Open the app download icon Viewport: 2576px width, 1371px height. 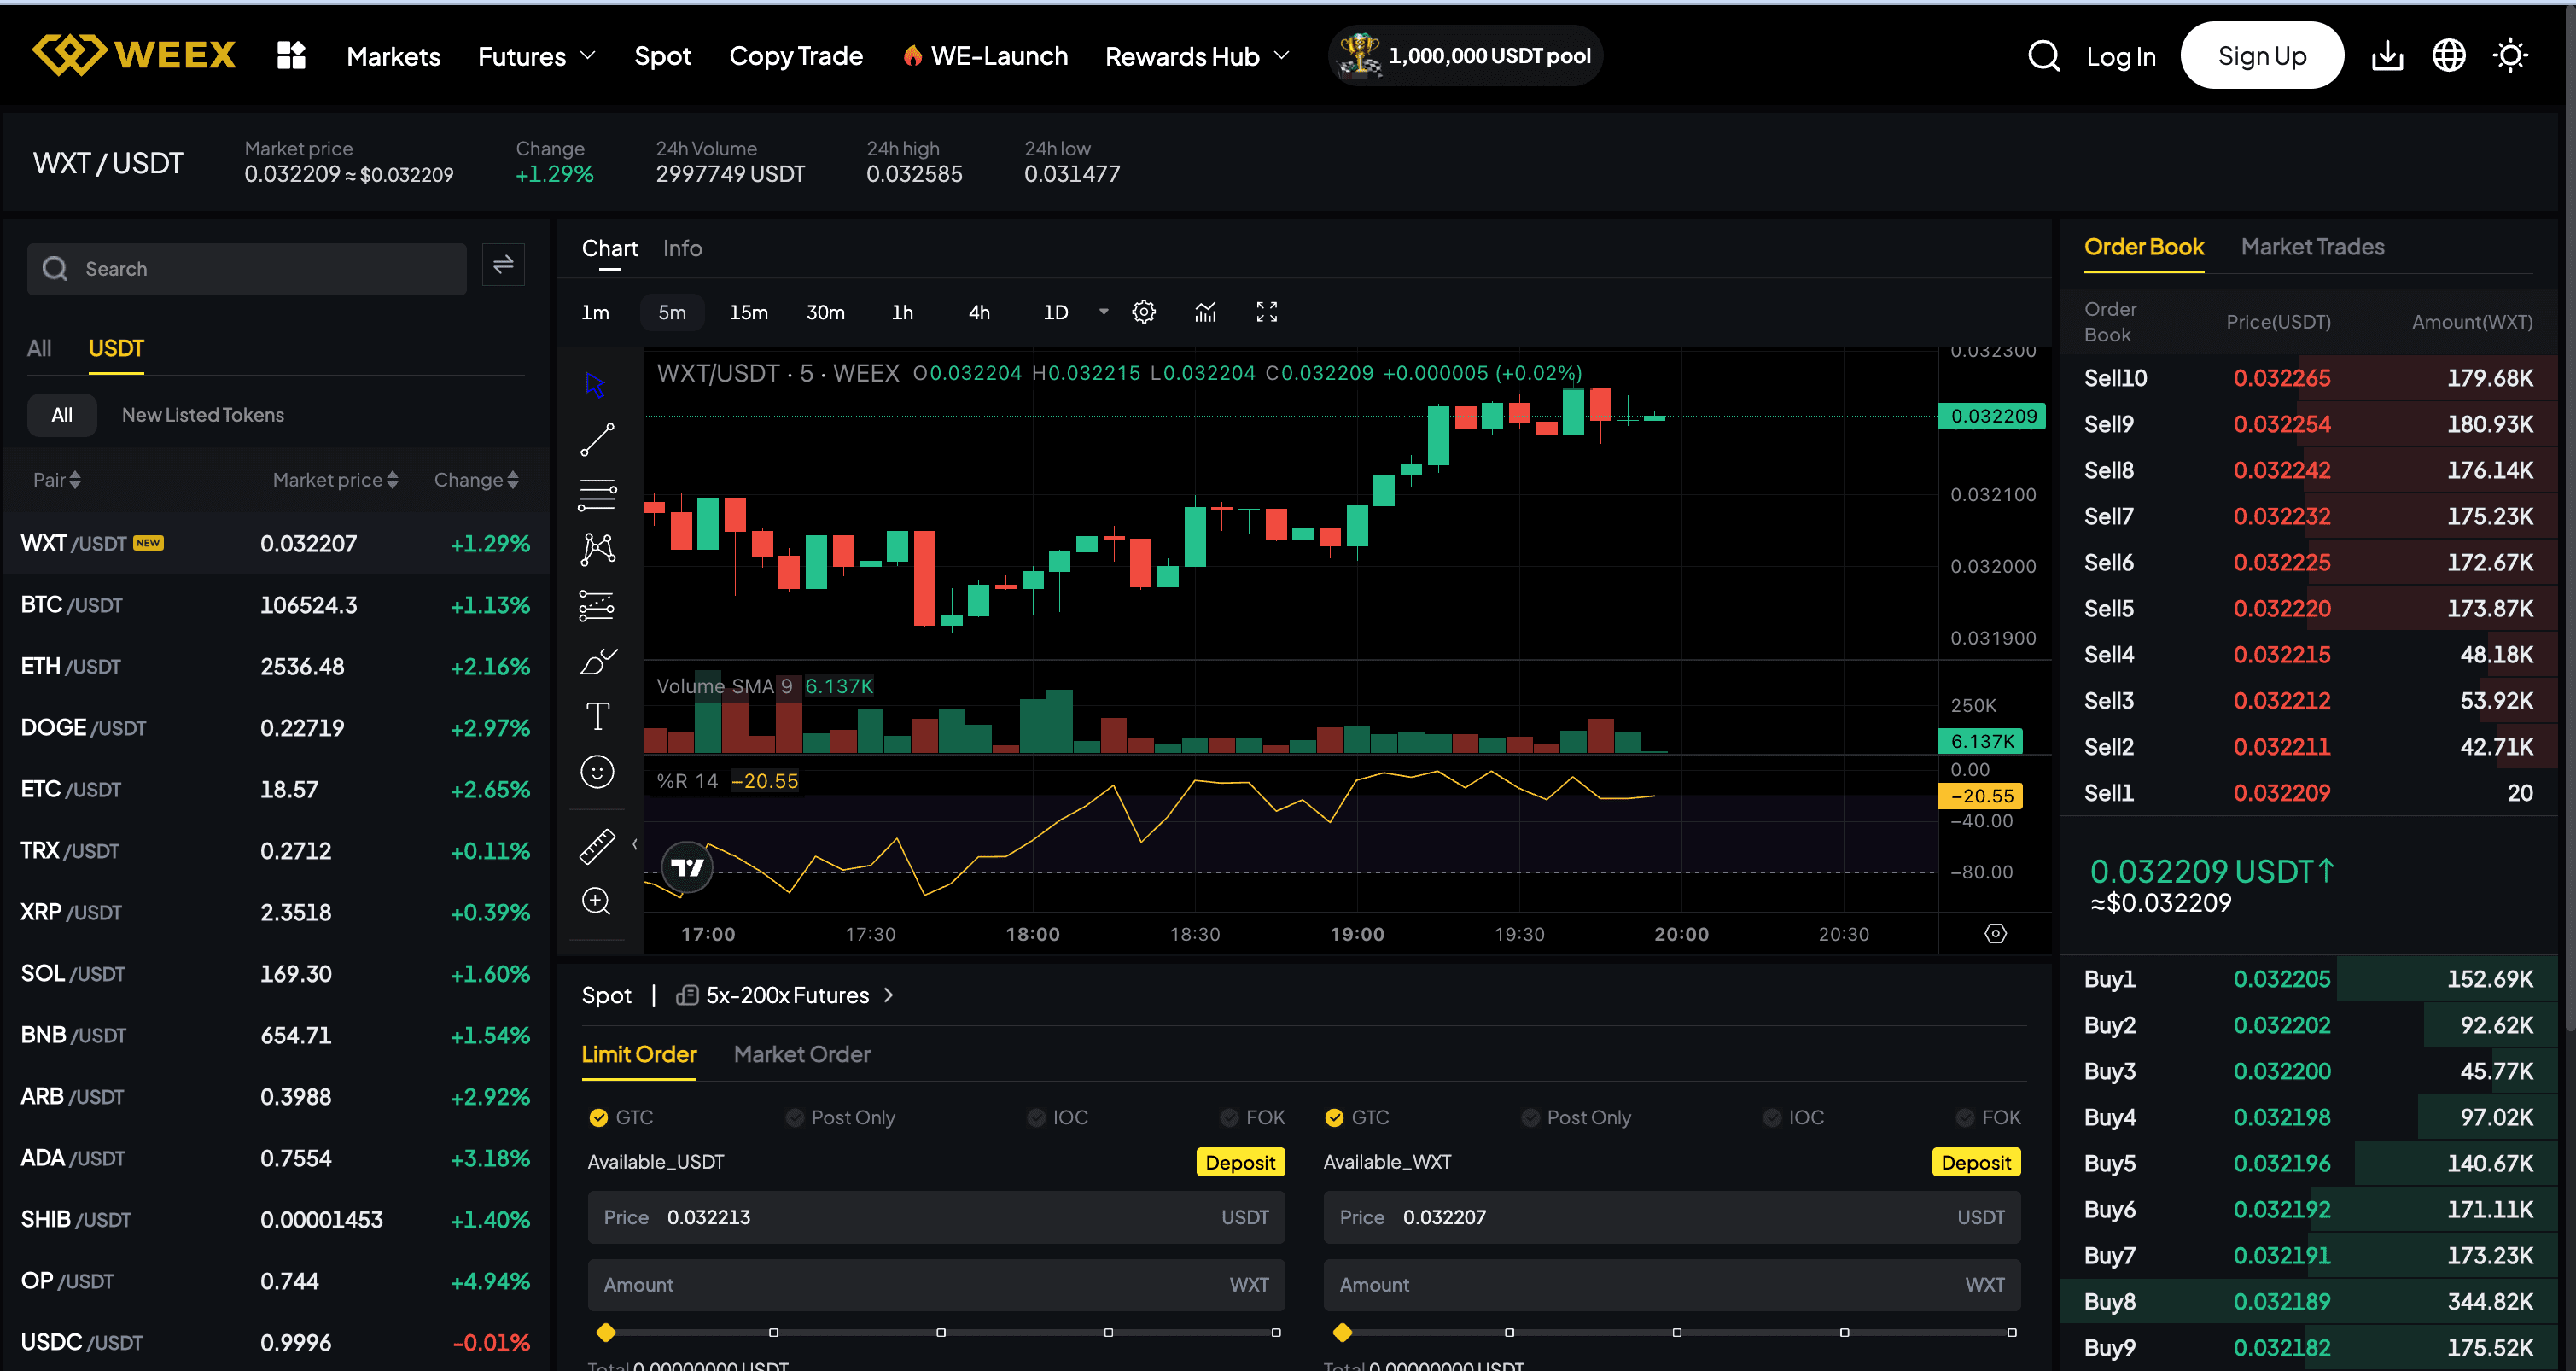coord(2387,56)
